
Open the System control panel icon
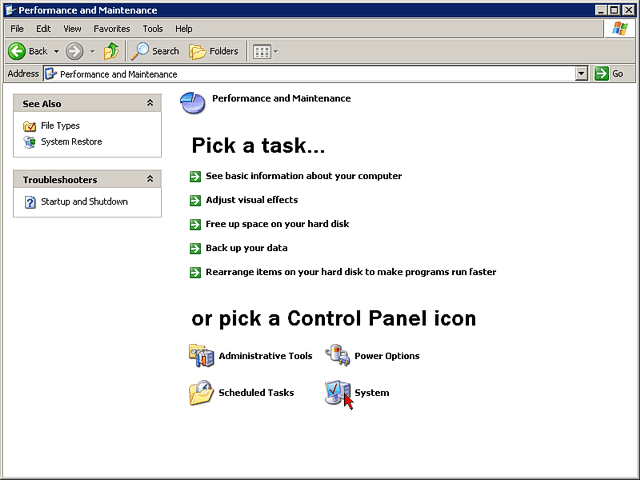[338, 392]
